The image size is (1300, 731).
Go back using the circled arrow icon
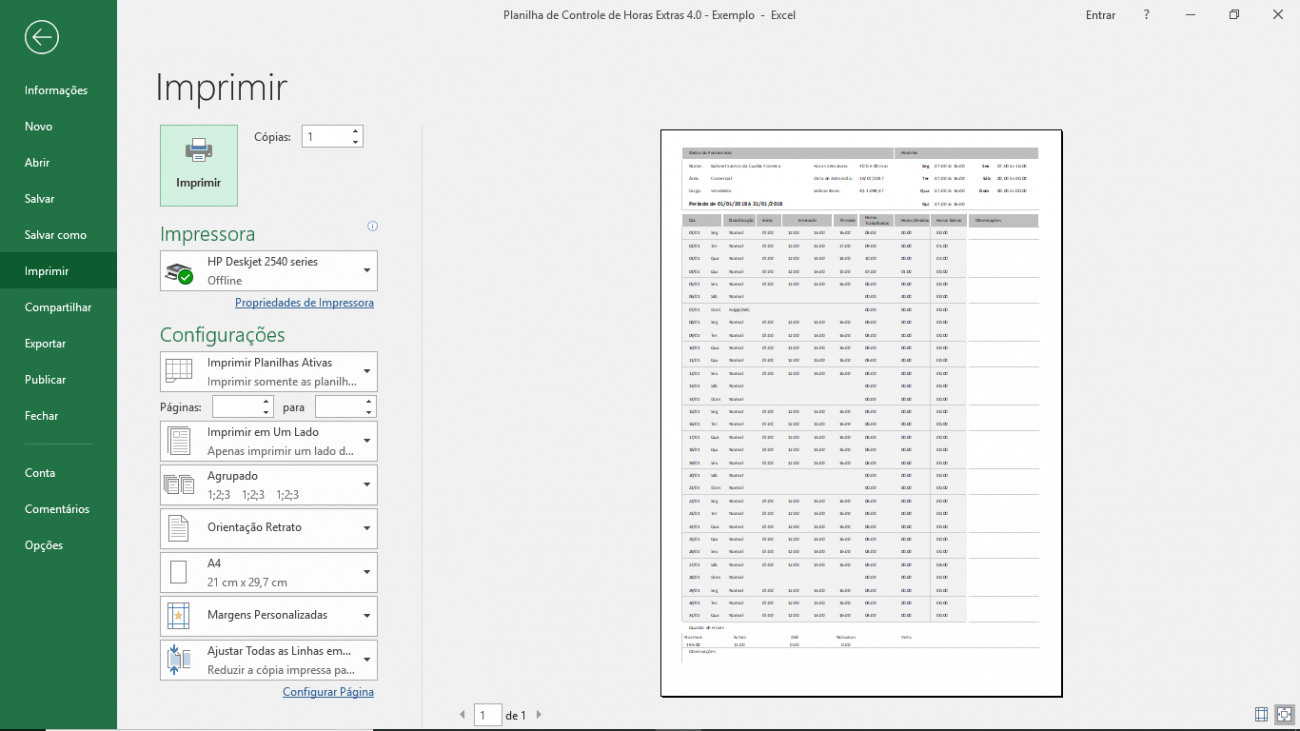click(x=42, y=37)
